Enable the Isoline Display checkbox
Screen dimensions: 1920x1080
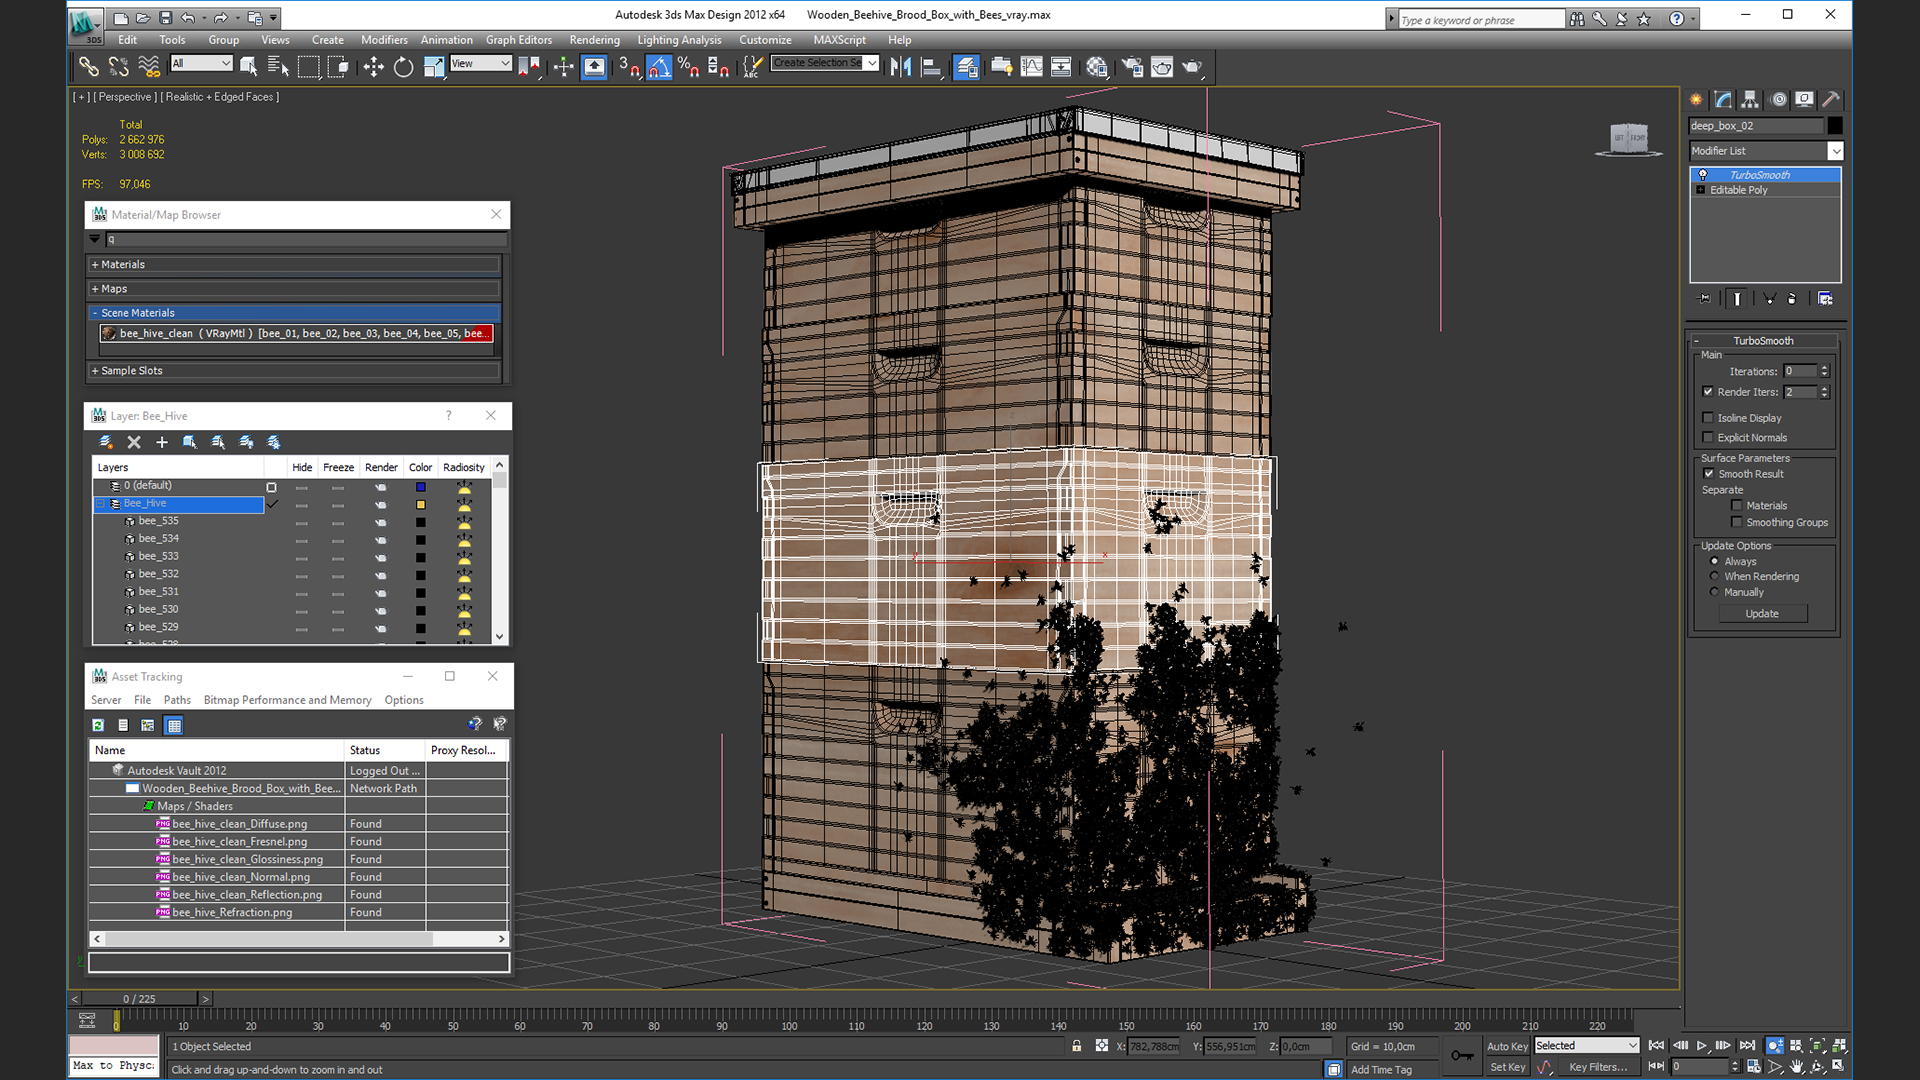tap(1708, 418)
